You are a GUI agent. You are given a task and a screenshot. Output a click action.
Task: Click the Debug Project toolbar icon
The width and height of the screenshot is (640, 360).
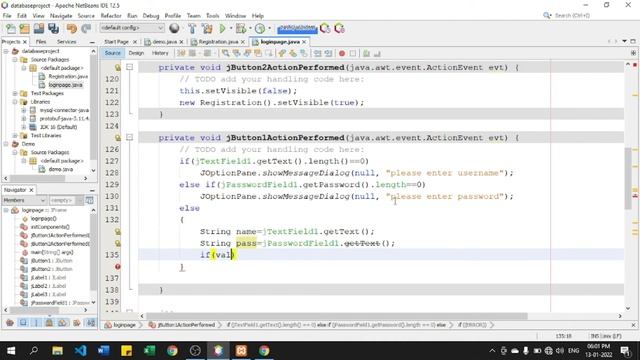tap(241, 28)
